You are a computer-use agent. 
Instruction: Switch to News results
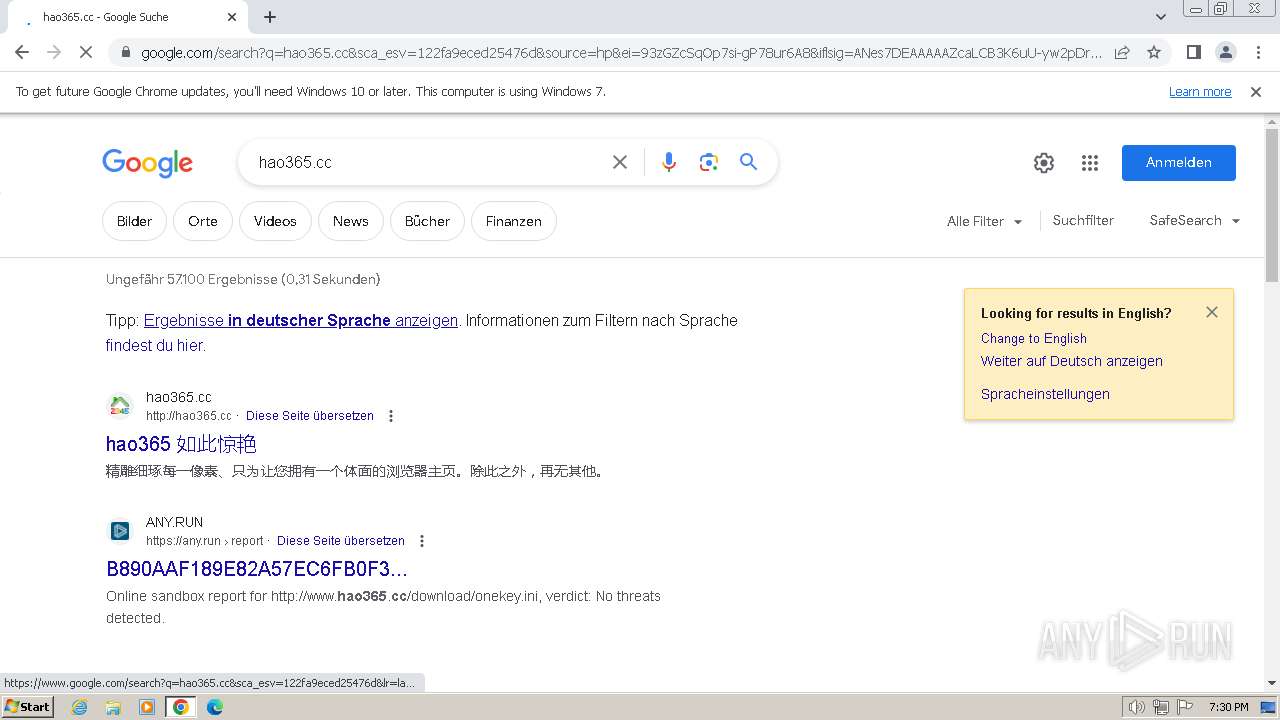351,221
